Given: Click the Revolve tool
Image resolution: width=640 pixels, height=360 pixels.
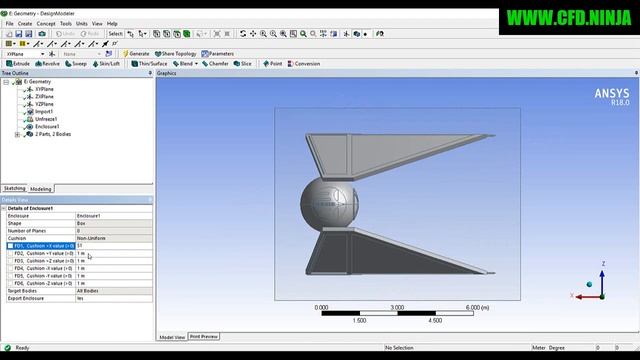Looking at the screenshot, I should [x=47, y=64].
